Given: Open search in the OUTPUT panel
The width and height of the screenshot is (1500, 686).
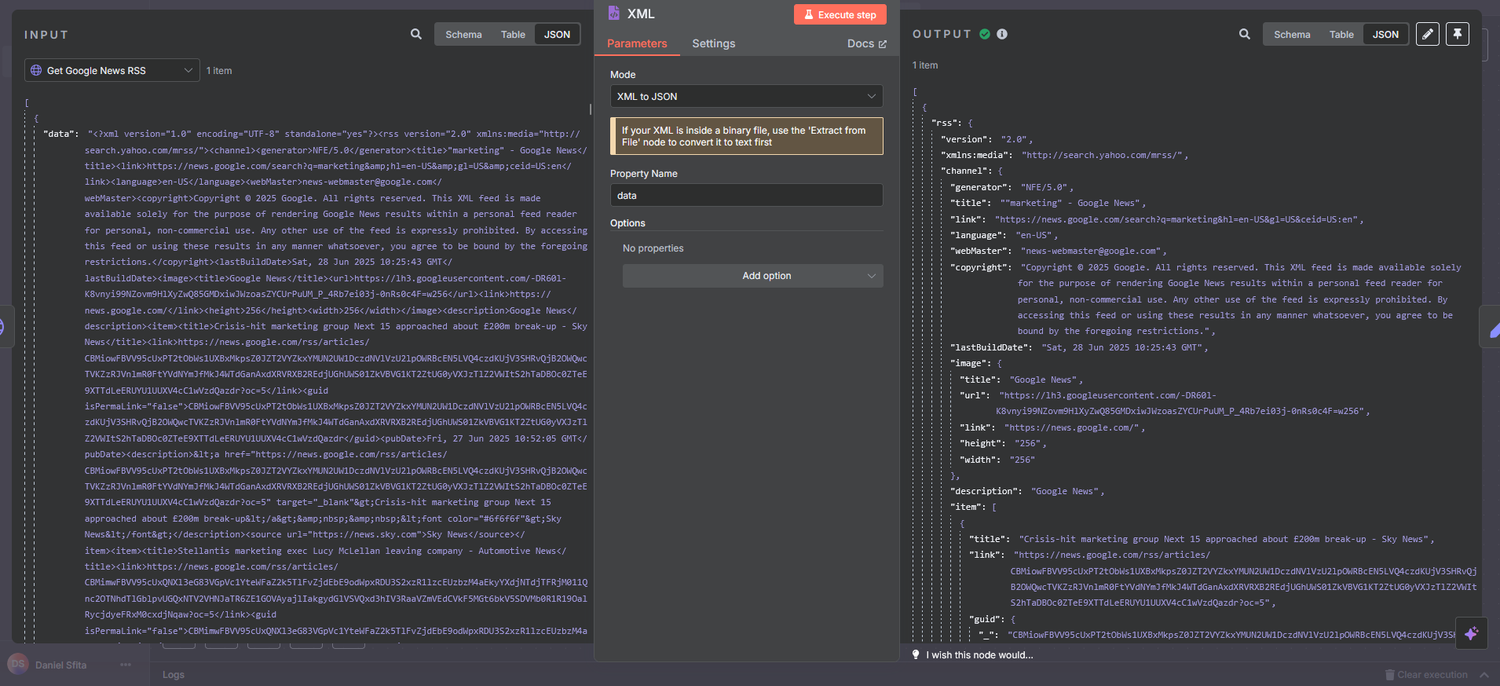Looking at the screenshot, I should tap(1244, 33).
